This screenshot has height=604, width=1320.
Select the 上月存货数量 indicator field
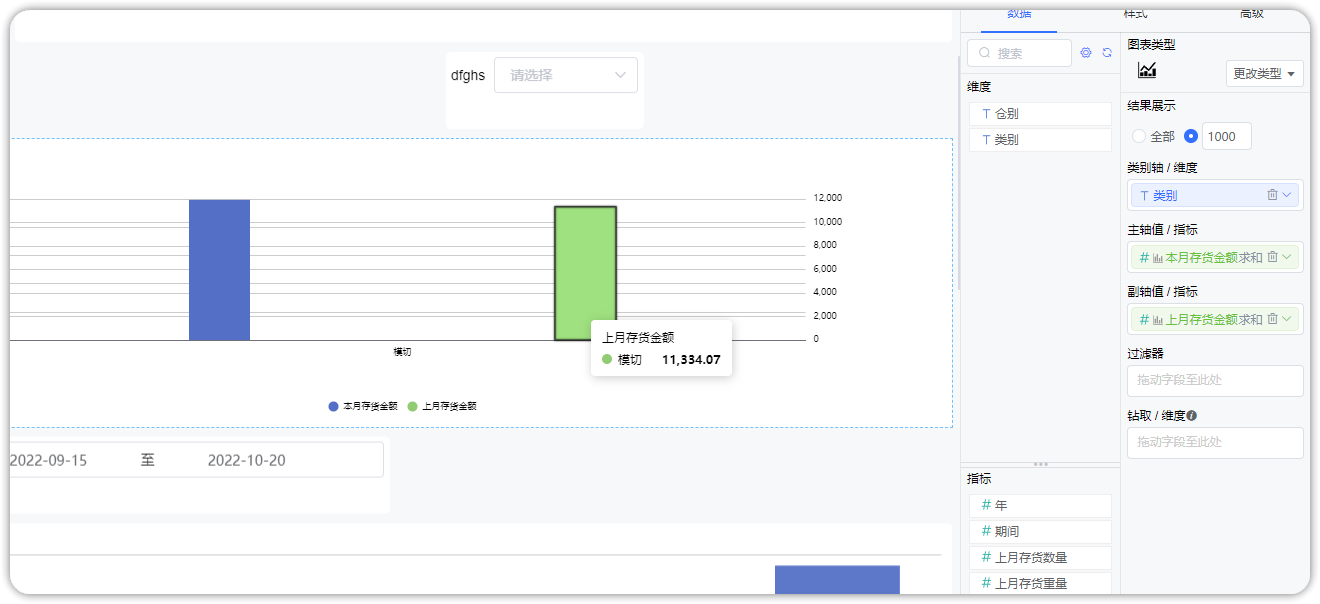pos(1040,558)
